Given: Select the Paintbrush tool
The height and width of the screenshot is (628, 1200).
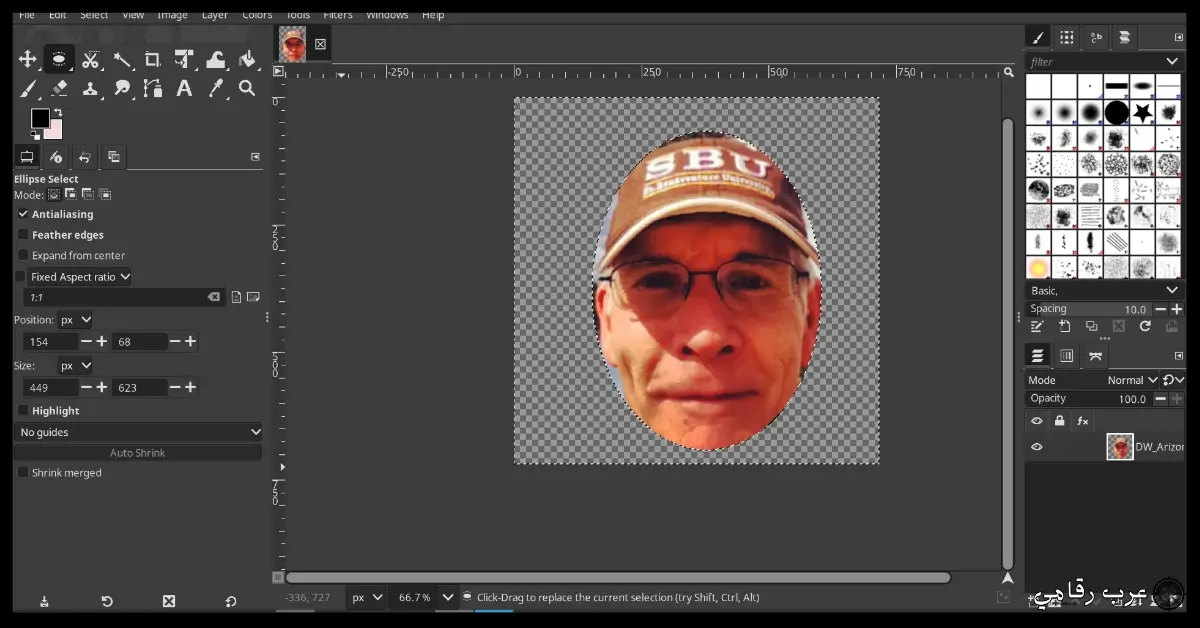Looking at the screenshot, I should tap(27, 88).
